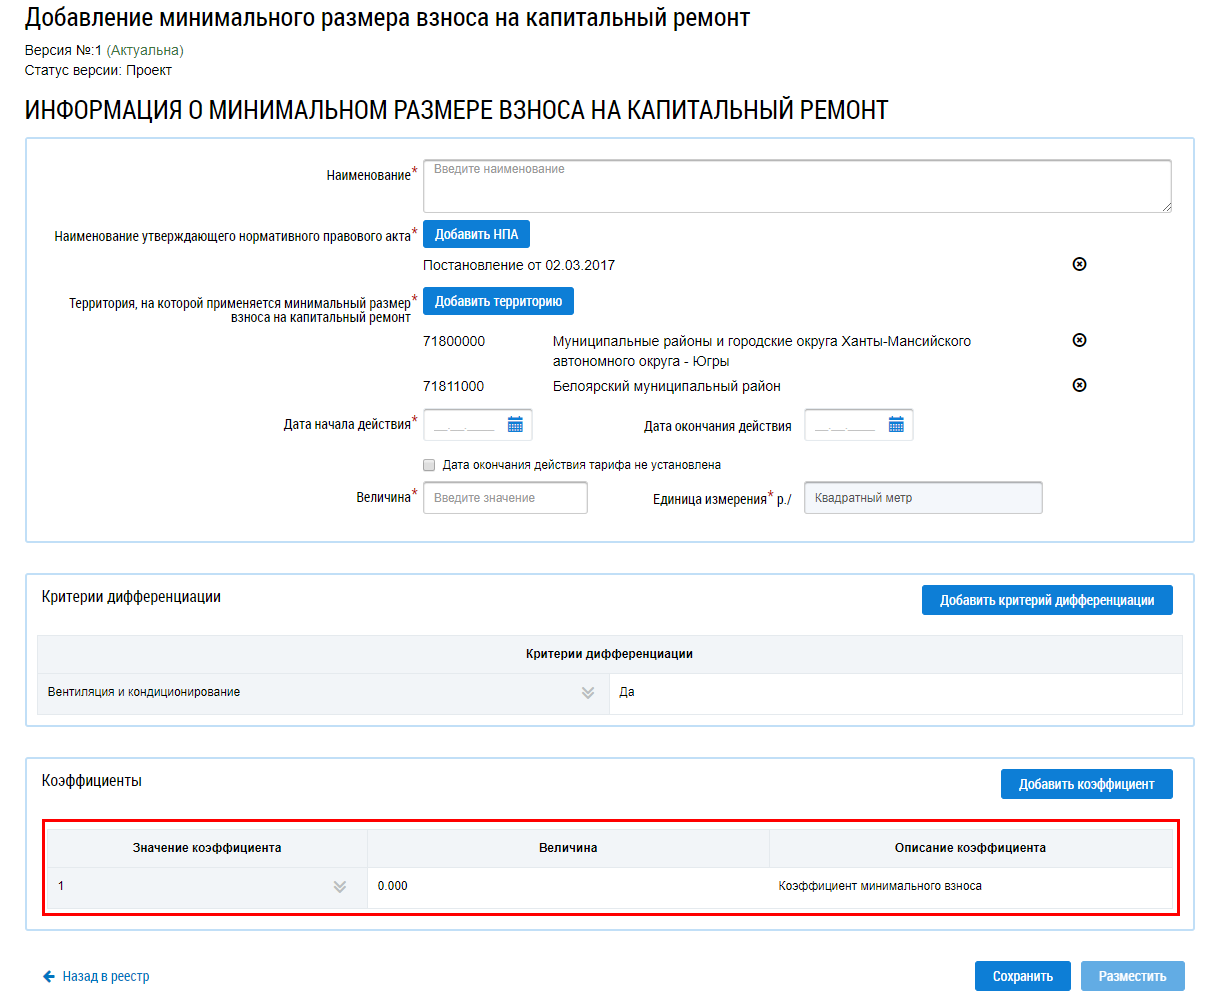Click the Добавить территорию button

[498, 301]
